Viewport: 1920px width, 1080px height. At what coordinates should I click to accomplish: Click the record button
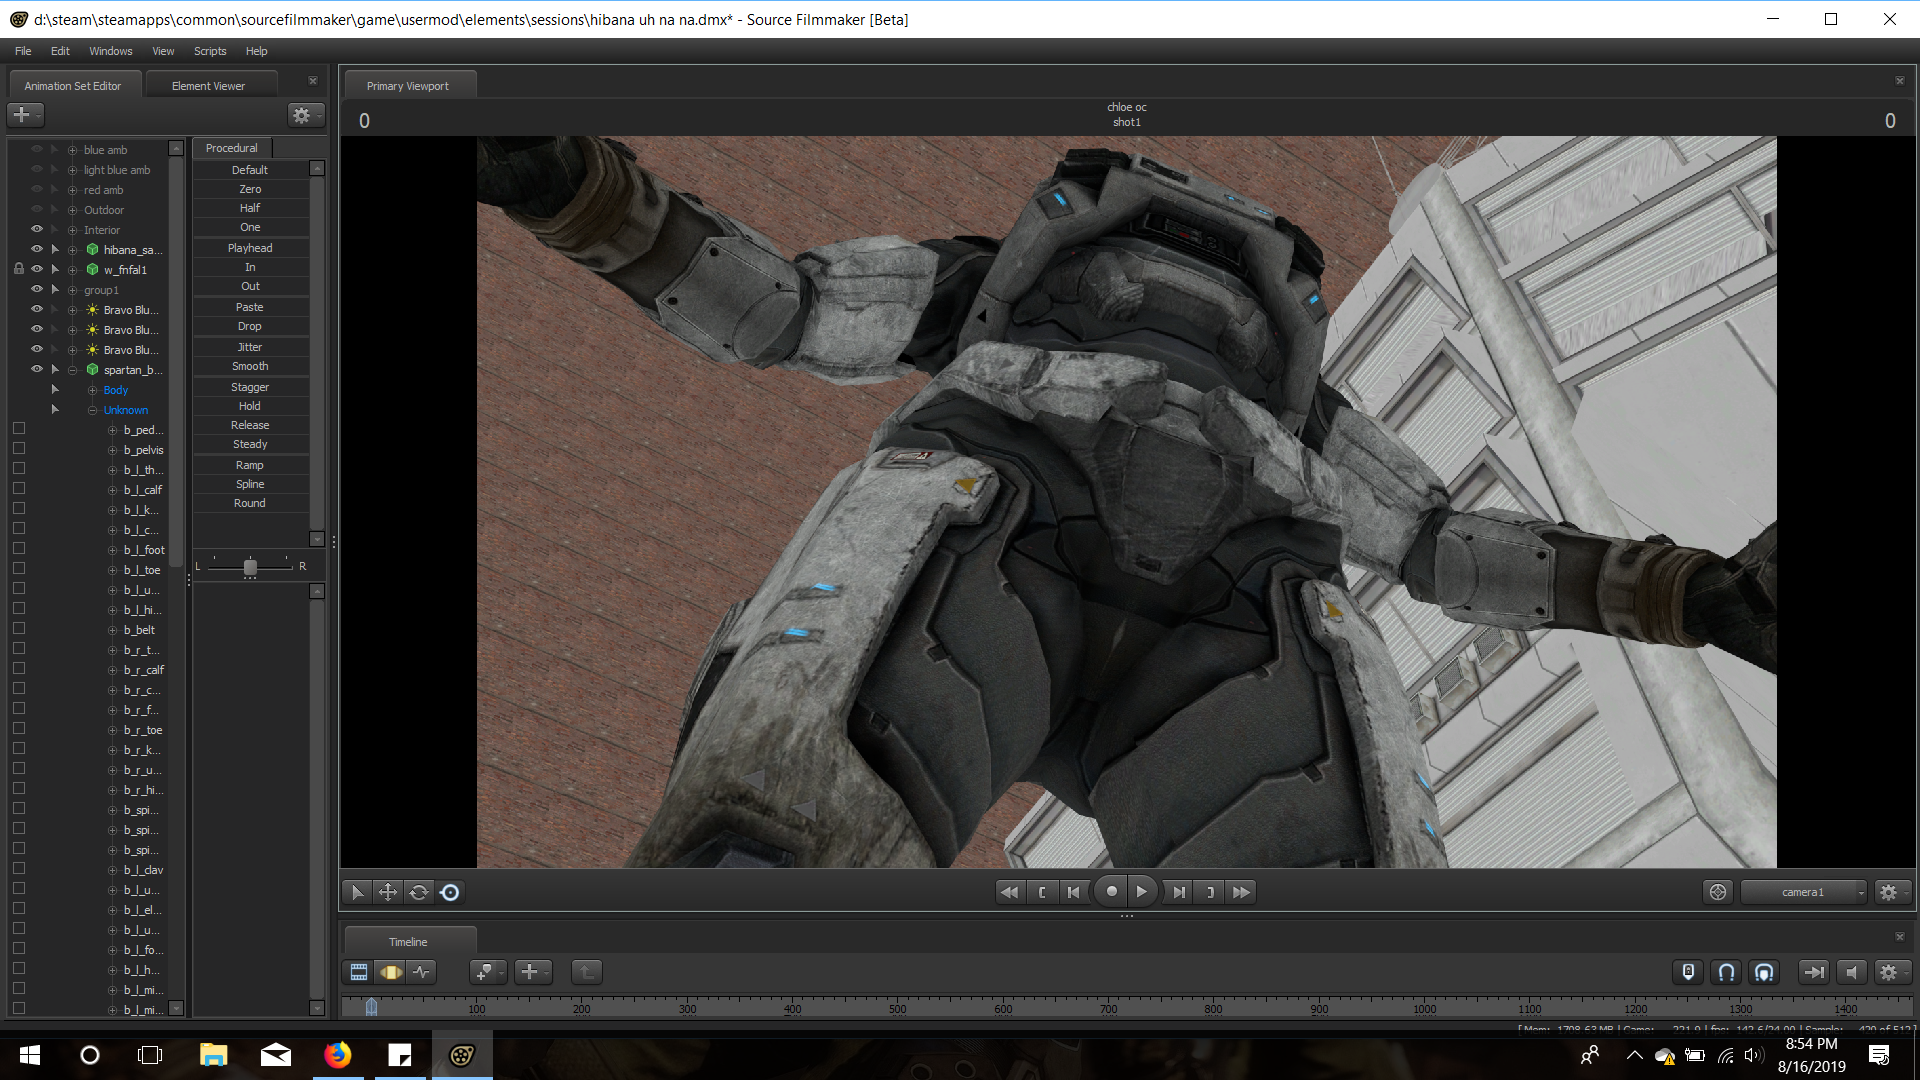(x=1111, y=892)
